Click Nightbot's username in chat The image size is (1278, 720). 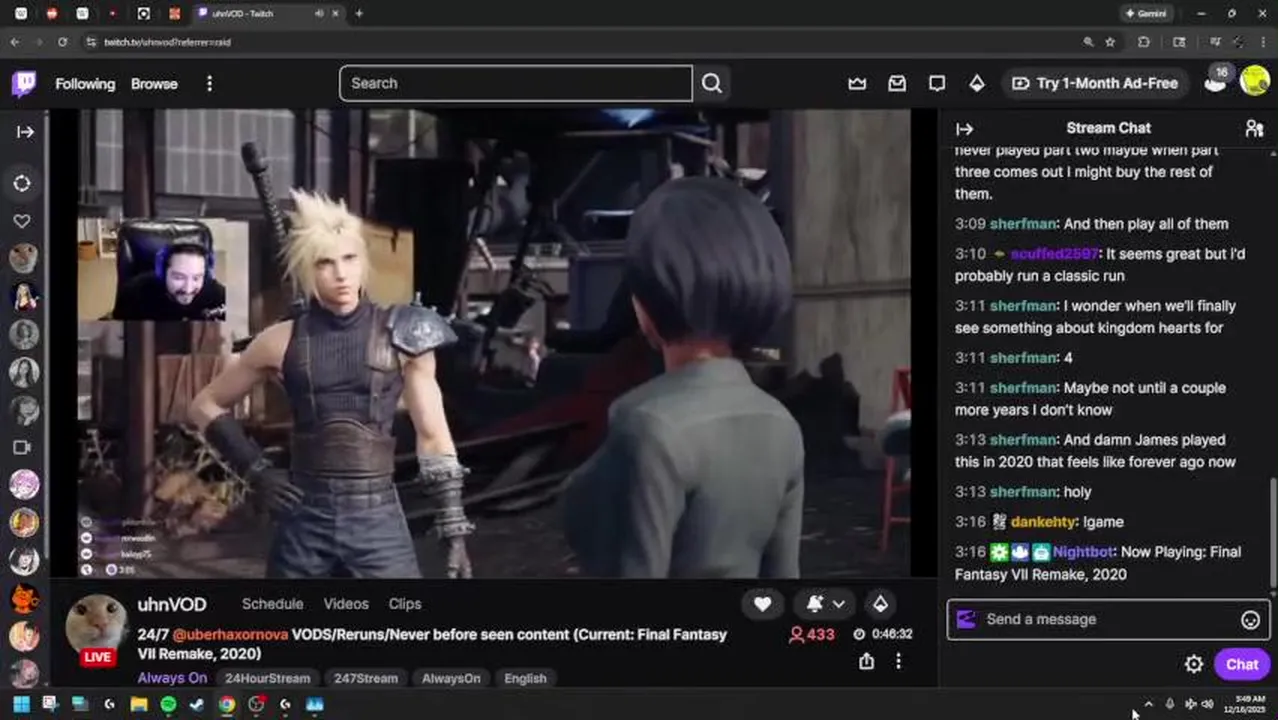click(1083, 552)
